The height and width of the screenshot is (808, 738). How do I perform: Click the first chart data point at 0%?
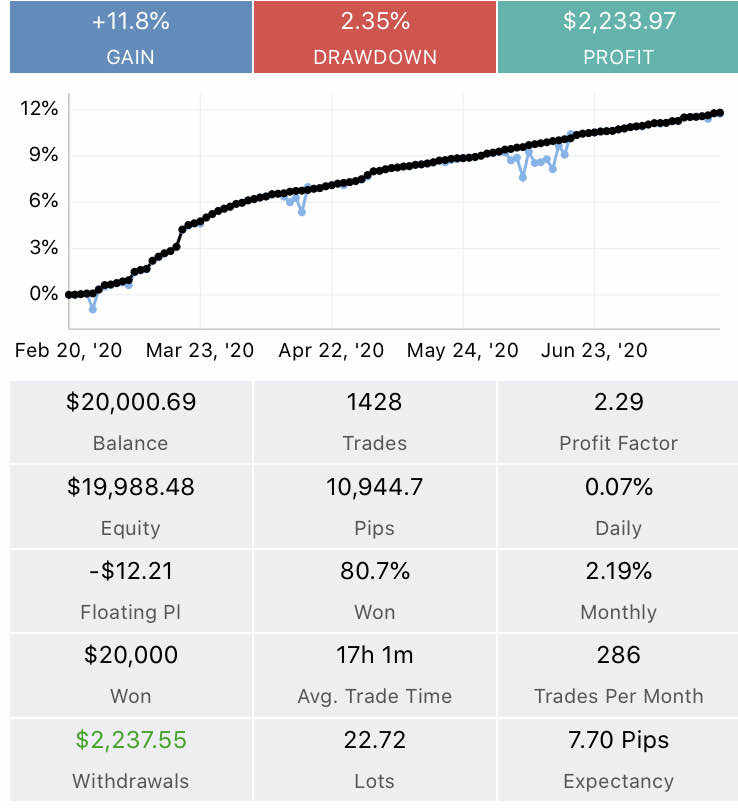[x=69, y=295]
